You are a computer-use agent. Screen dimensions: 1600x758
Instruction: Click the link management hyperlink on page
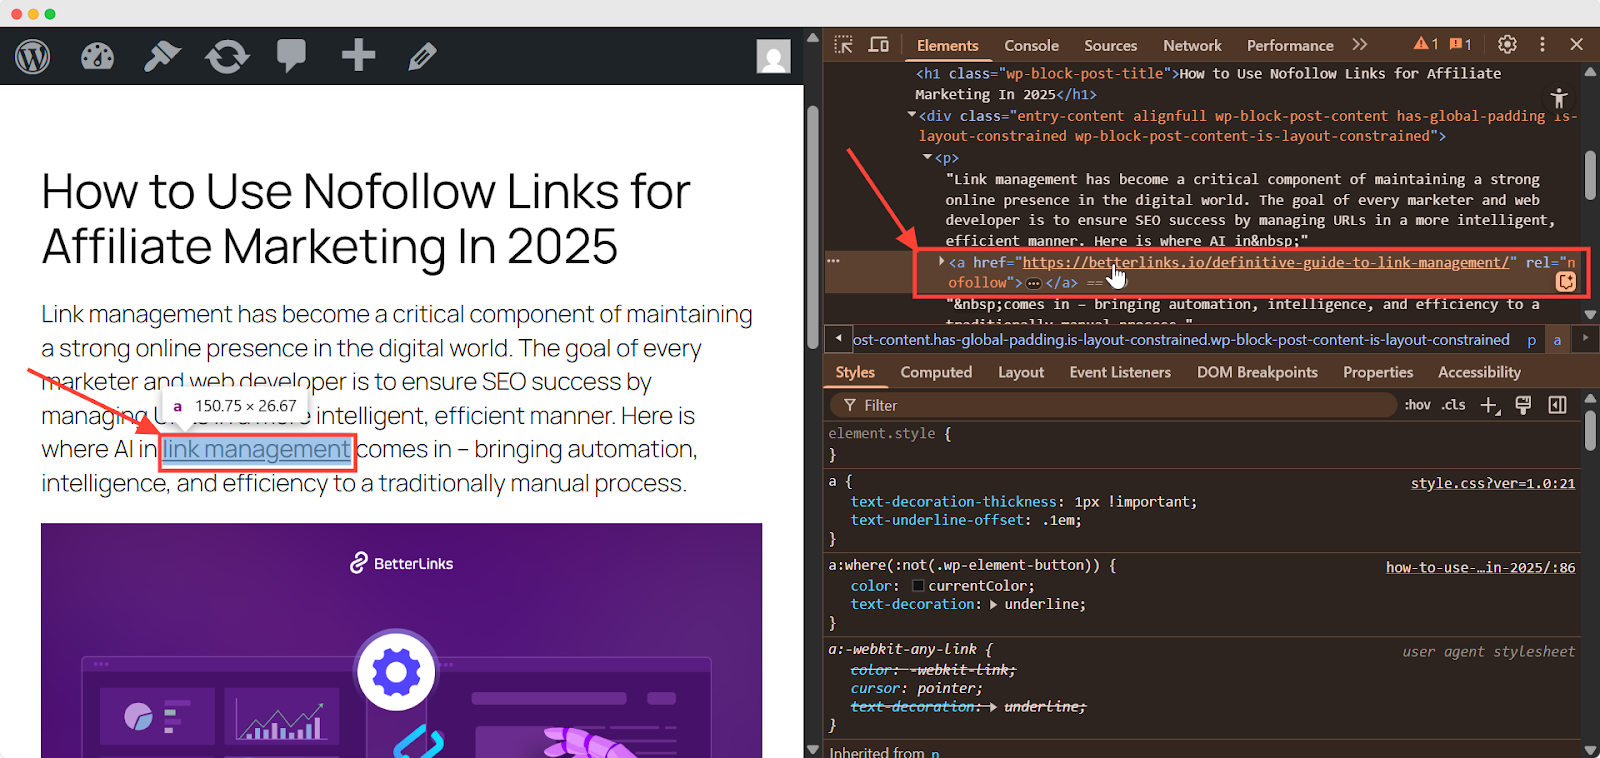click(256, 449)
